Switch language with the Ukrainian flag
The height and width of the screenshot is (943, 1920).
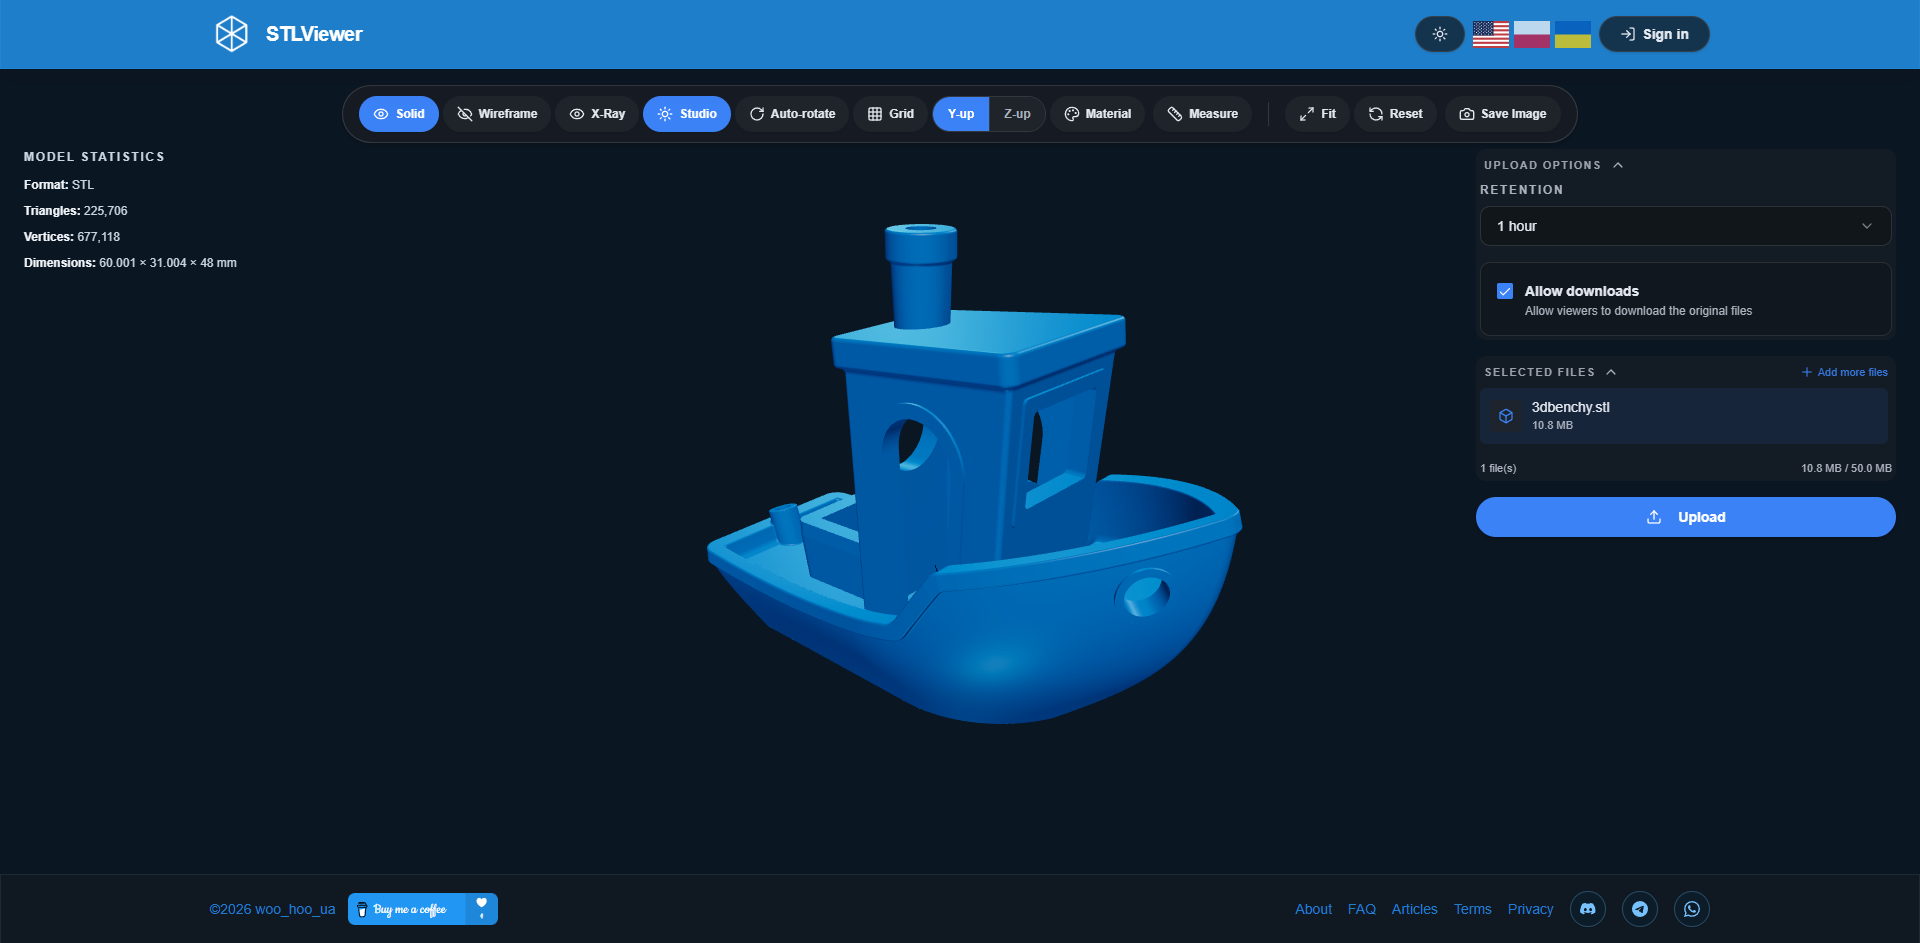coord(1573,34)
